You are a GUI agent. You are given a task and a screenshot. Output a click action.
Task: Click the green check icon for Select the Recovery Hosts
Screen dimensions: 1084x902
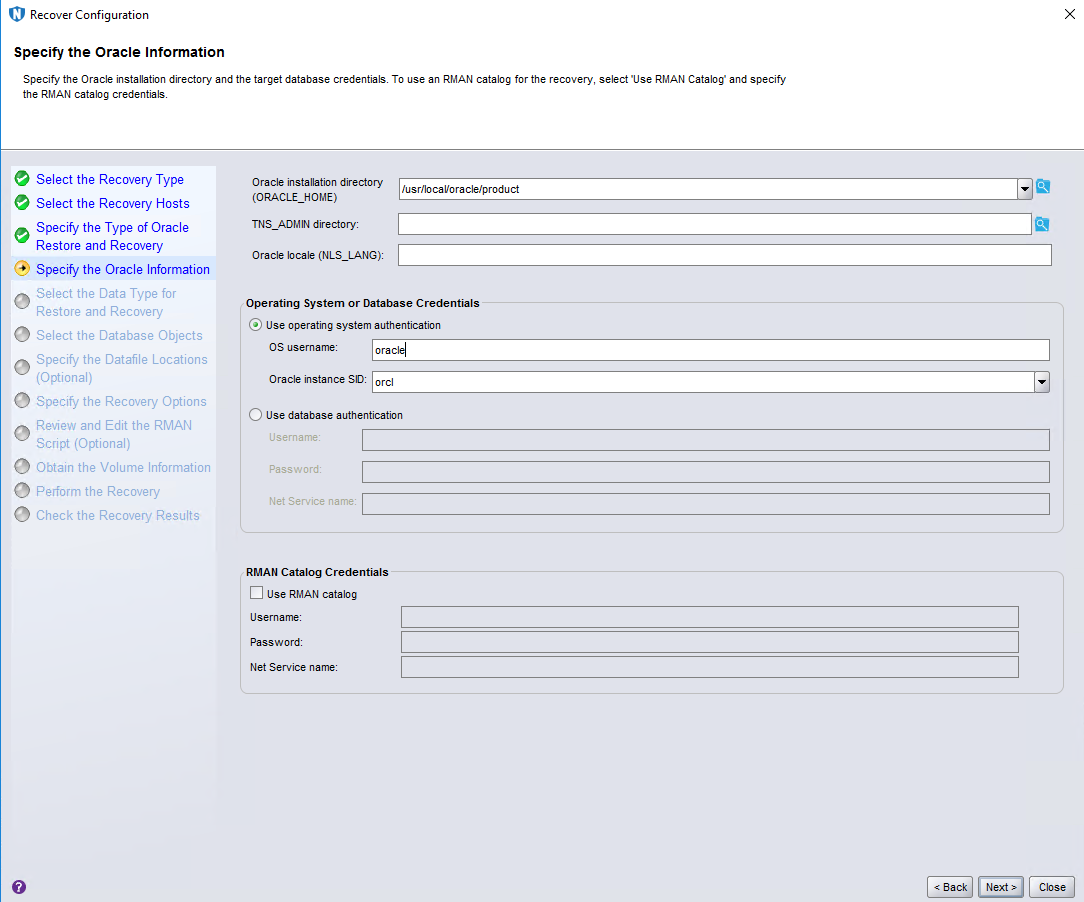(22, 203)
